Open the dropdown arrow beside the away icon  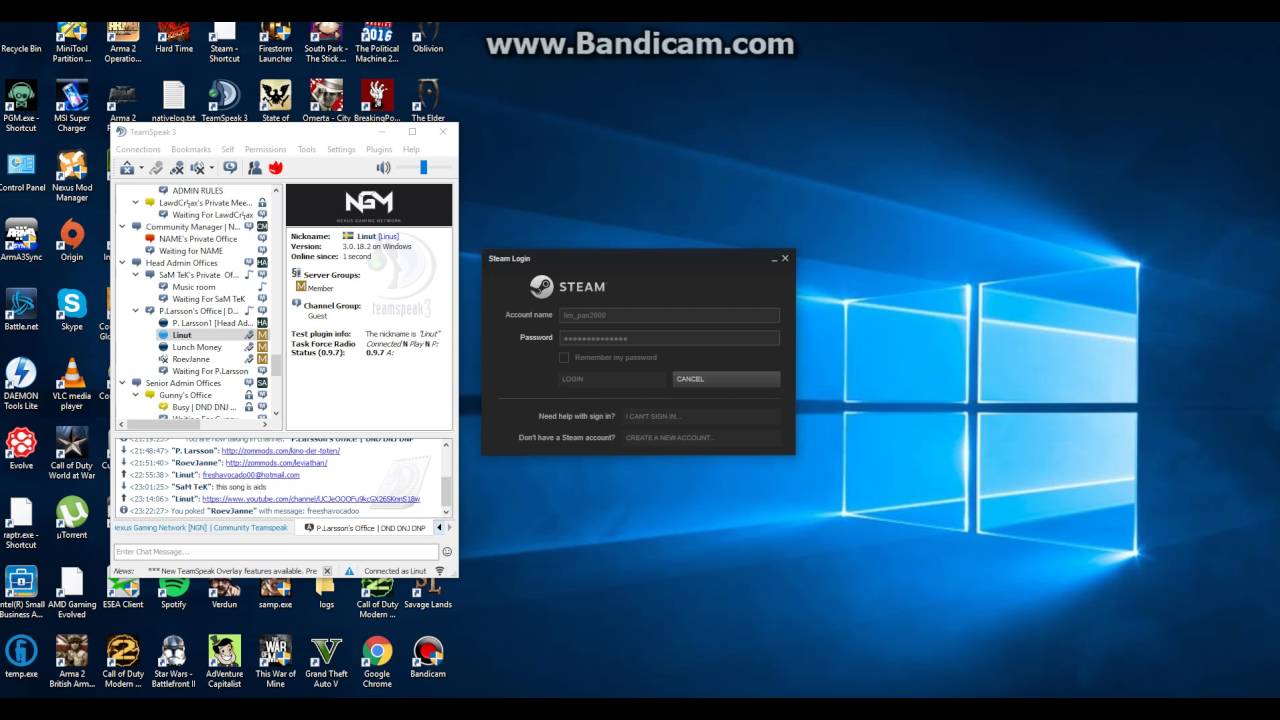click(212, 168)
